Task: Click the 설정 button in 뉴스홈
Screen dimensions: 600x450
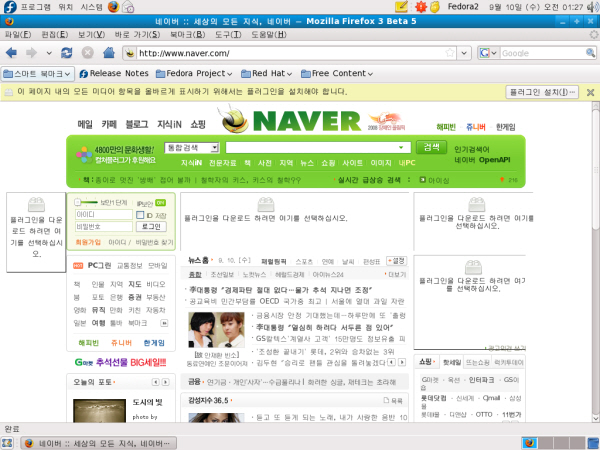Action: (x=396, y=261)
